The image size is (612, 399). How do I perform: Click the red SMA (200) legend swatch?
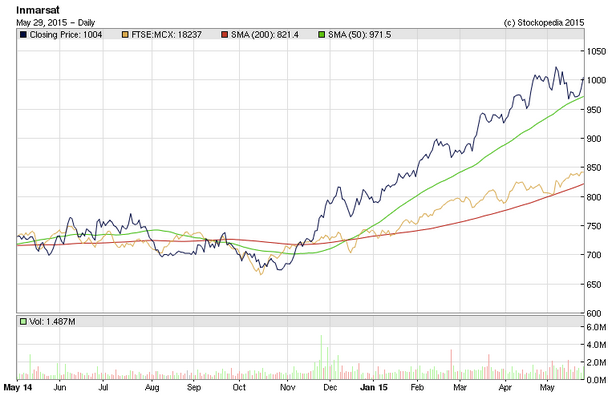(x=224, y=35)
